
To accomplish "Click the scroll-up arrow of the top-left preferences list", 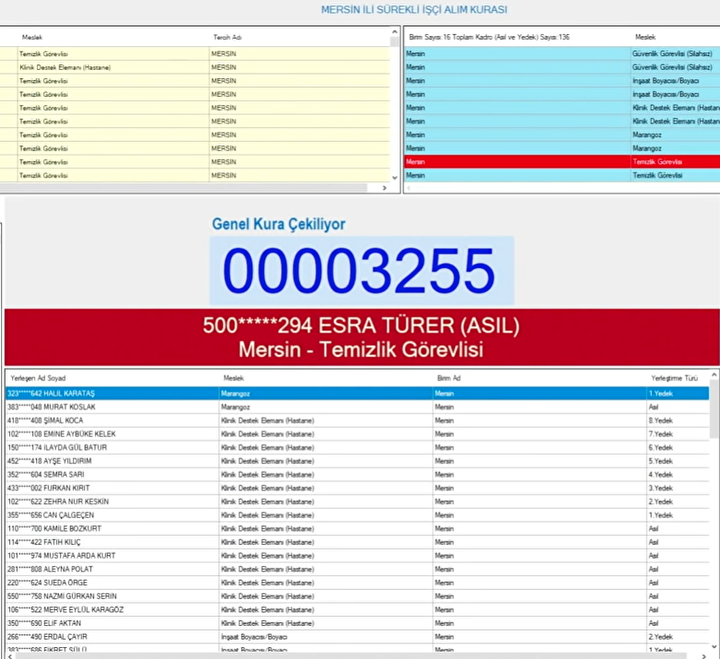I will pos(394,32).
